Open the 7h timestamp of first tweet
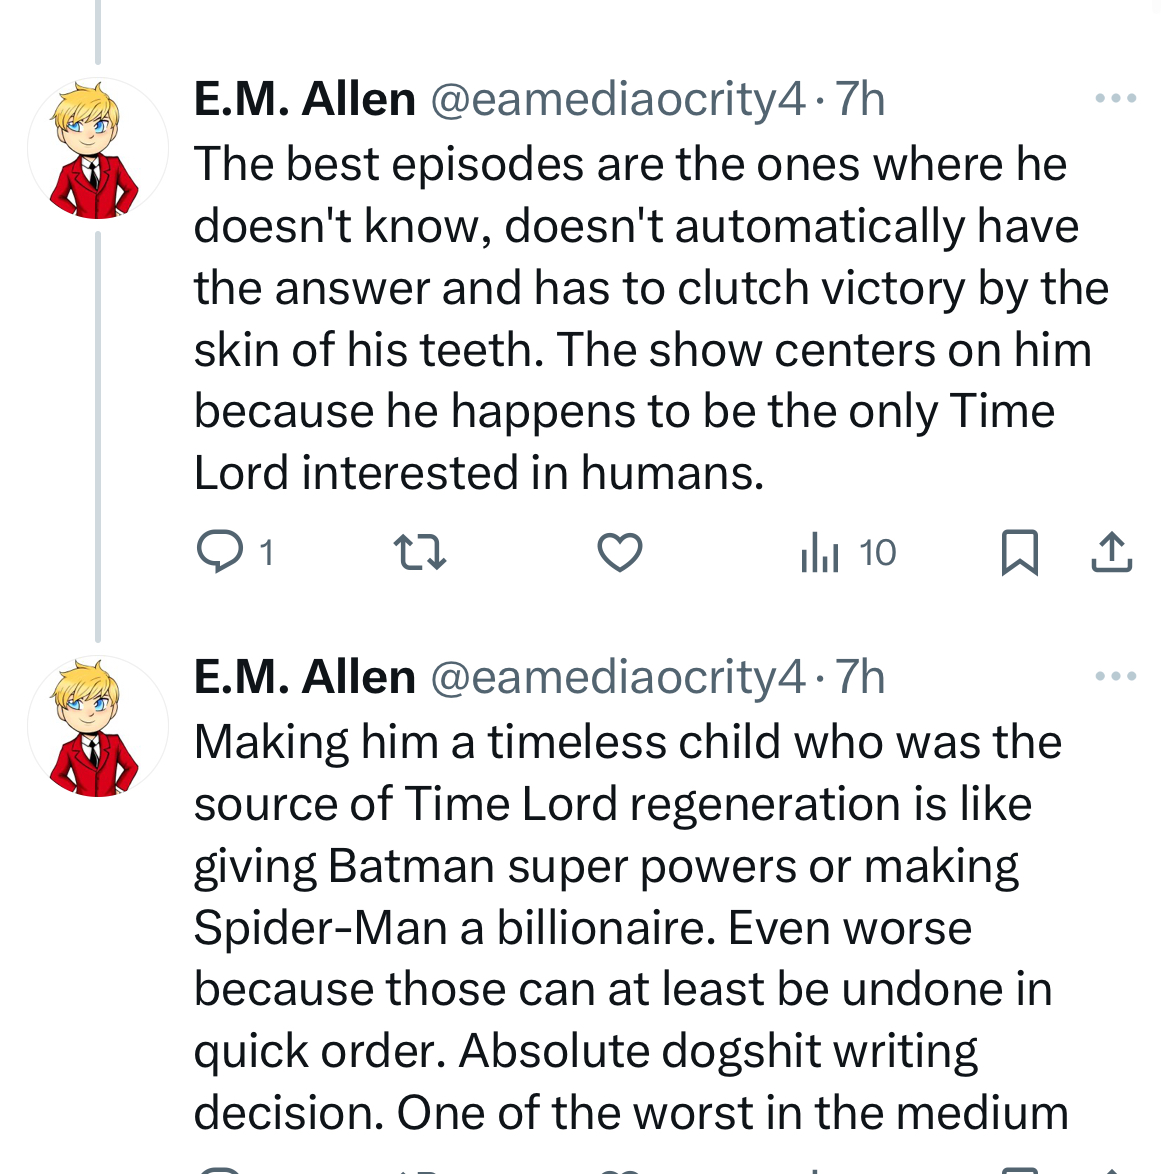 pyautogui.click(x=859, y=99)
